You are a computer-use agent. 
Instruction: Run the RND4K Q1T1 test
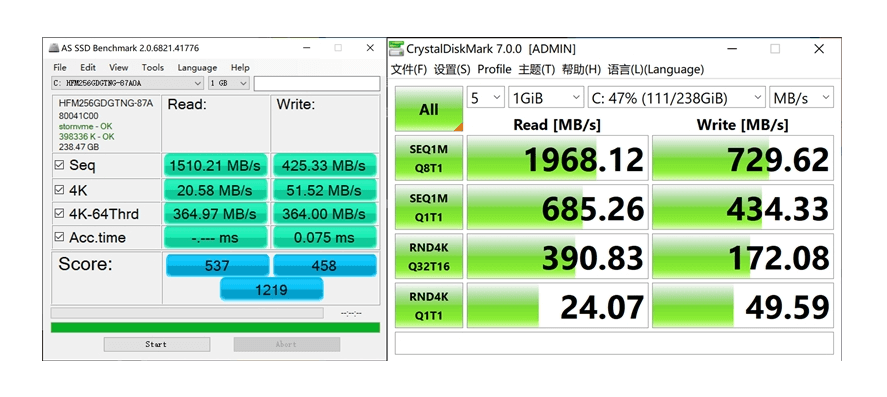[429, 305]
